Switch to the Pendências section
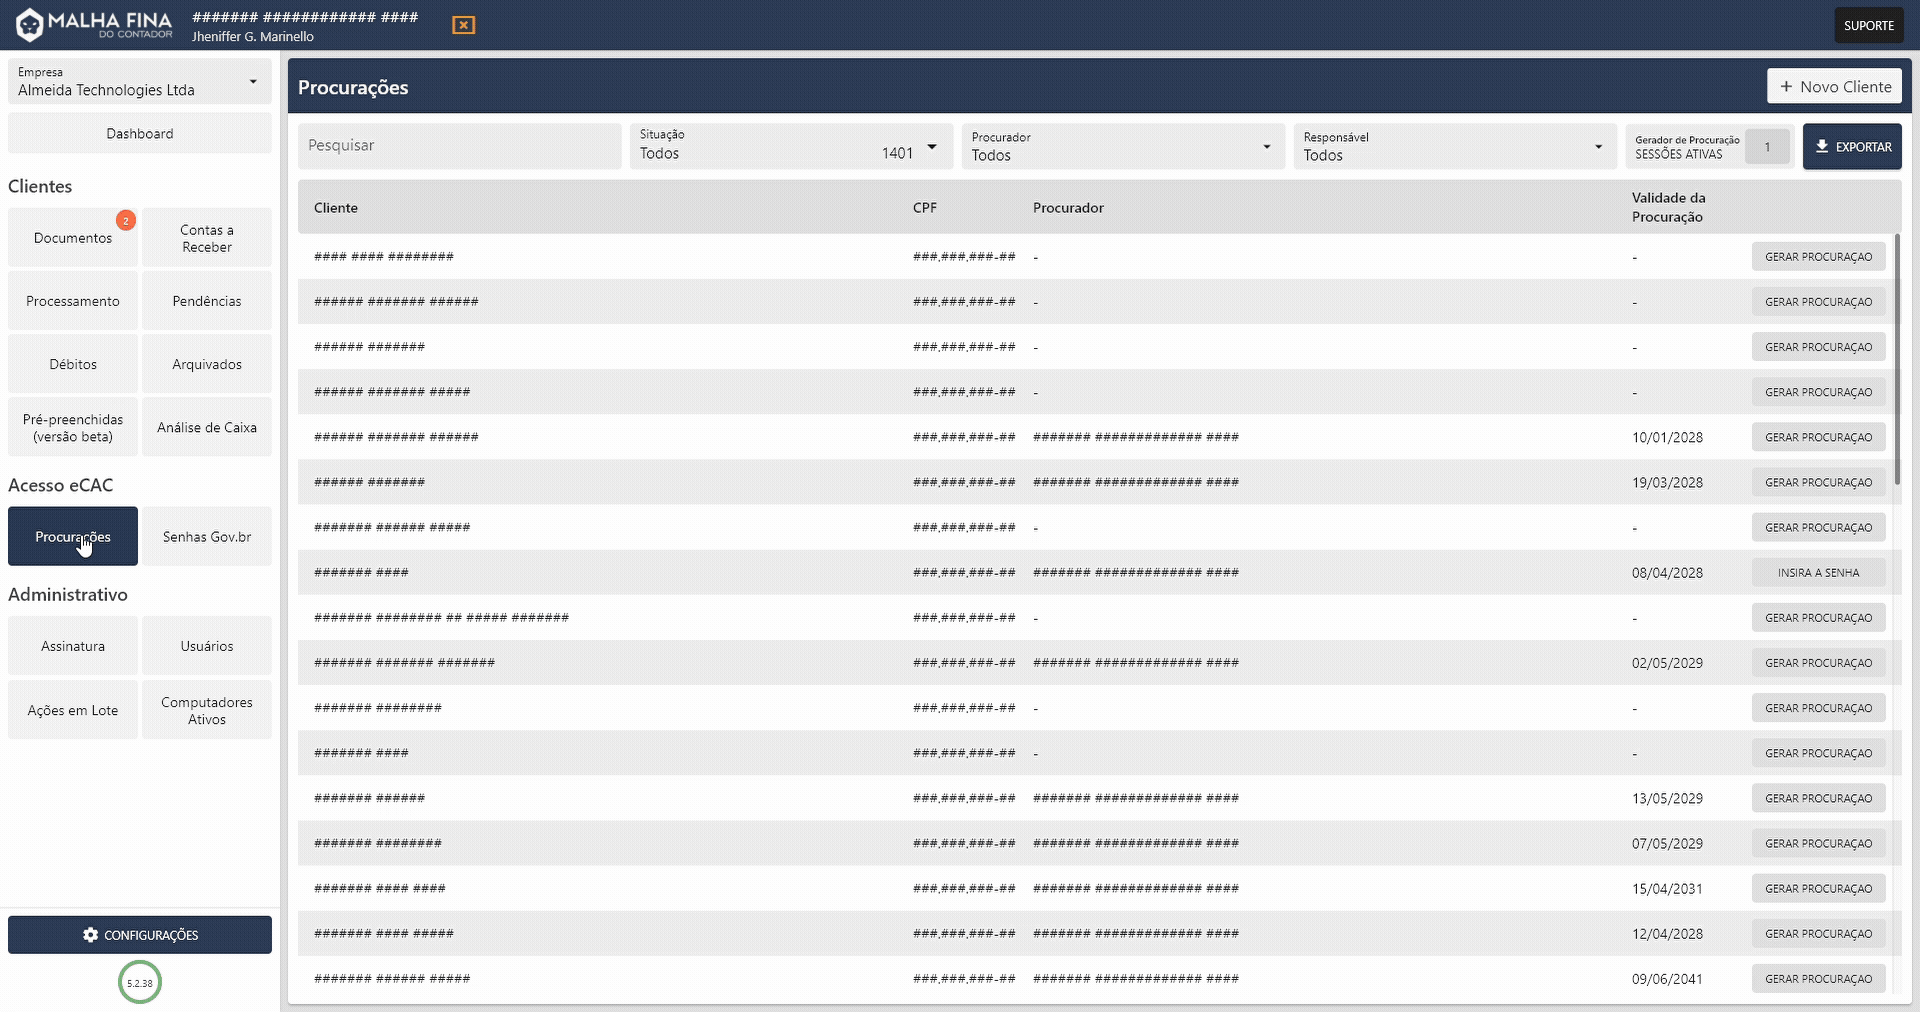The image size is (1920, 1012). (206, 300)
